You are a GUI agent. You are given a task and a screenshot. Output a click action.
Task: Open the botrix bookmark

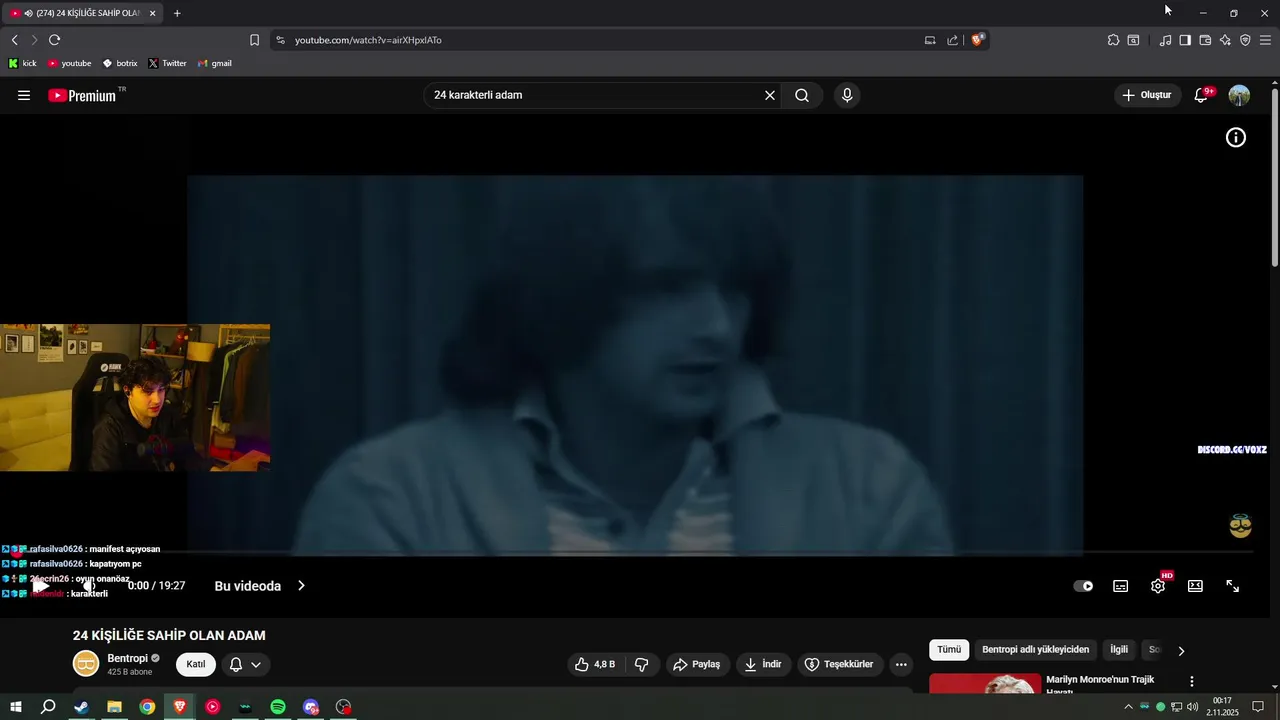click(x=120, y=63)
